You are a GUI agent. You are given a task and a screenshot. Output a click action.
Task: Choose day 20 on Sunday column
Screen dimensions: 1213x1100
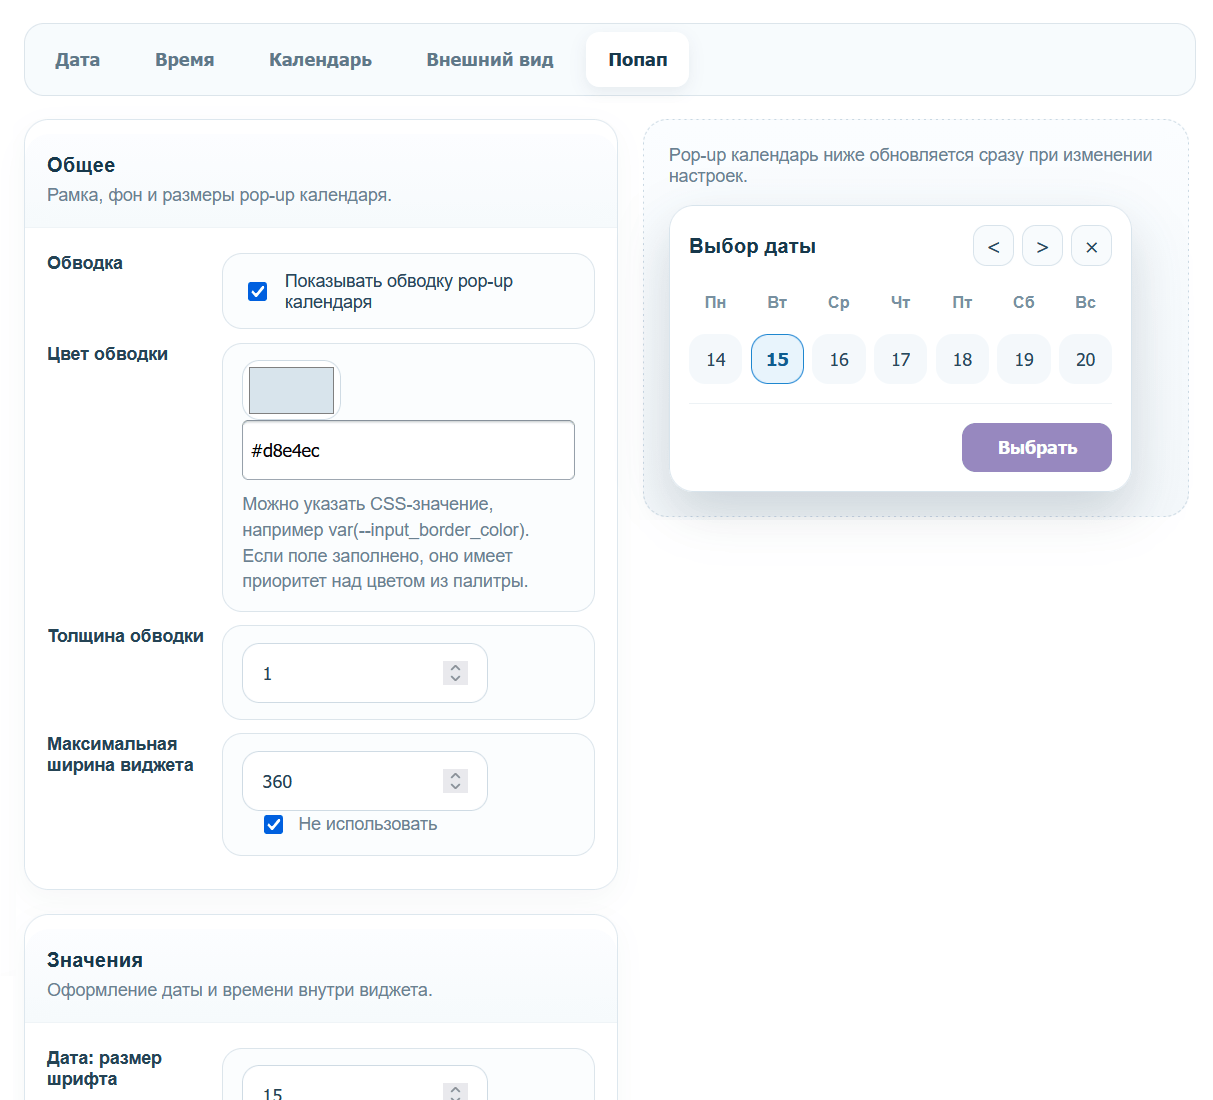click(x=1085, y=359)
